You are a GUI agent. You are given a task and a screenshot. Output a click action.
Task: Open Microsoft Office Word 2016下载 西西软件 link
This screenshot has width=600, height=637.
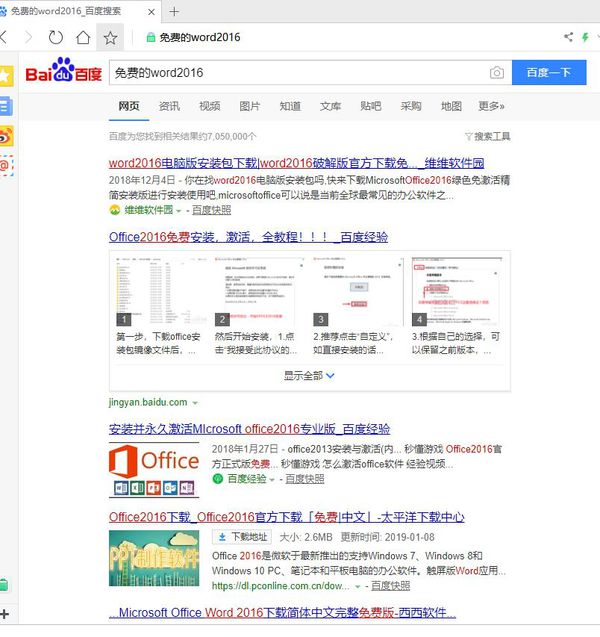(283, 613)
